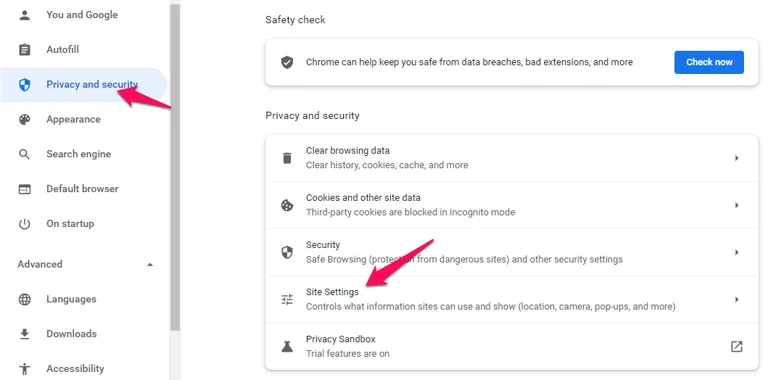Click the cookie icon in Privacy list

[x=287, y=205]
